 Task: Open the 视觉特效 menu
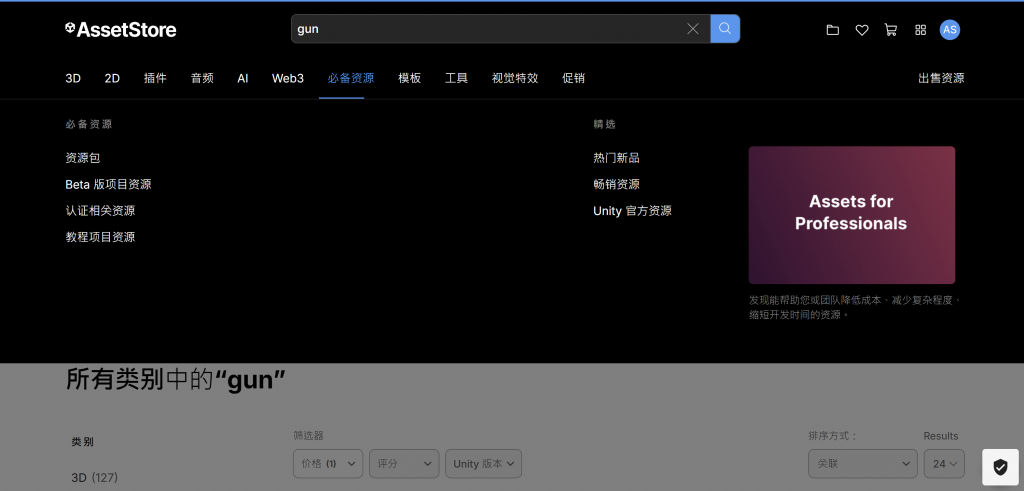point(515,78)
